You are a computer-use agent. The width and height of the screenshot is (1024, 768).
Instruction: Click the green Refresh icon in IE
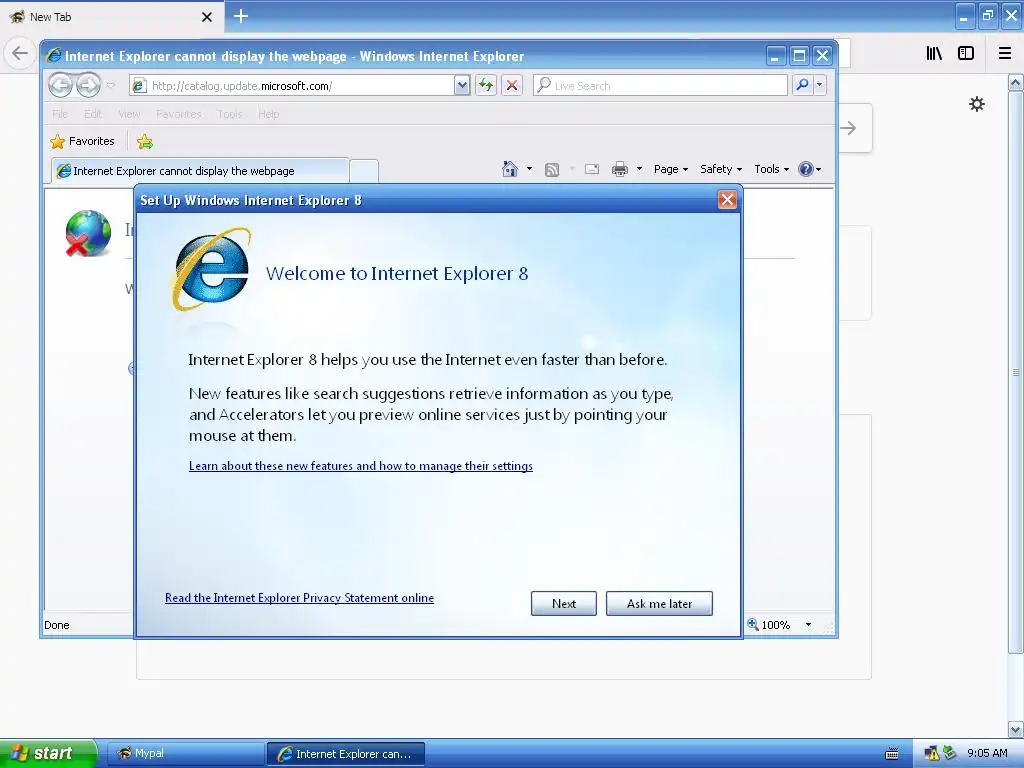(486, 85)
